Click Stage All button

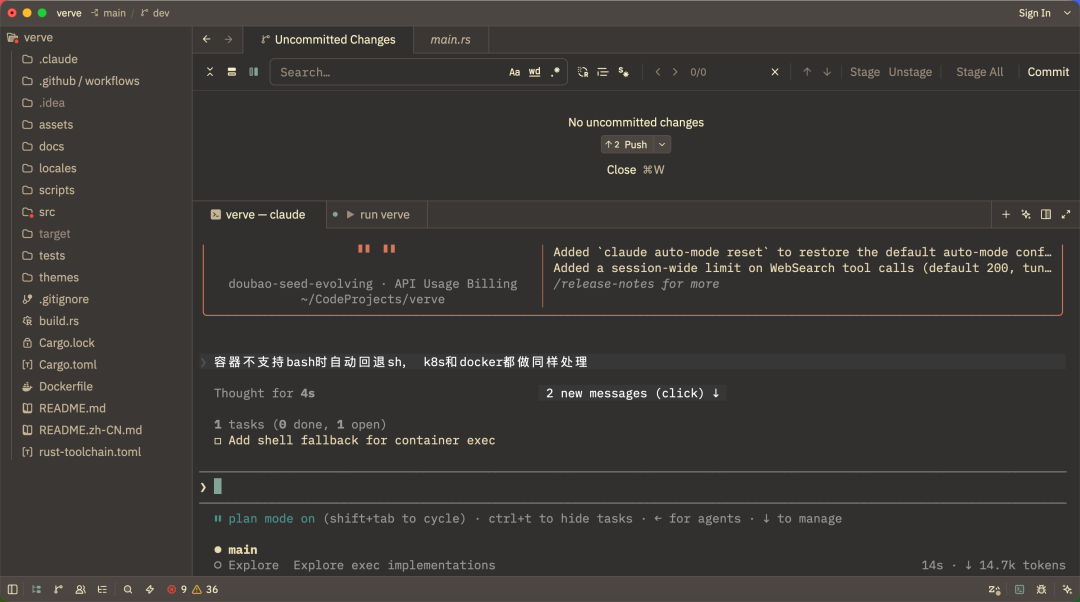click(x=979, y=72)
